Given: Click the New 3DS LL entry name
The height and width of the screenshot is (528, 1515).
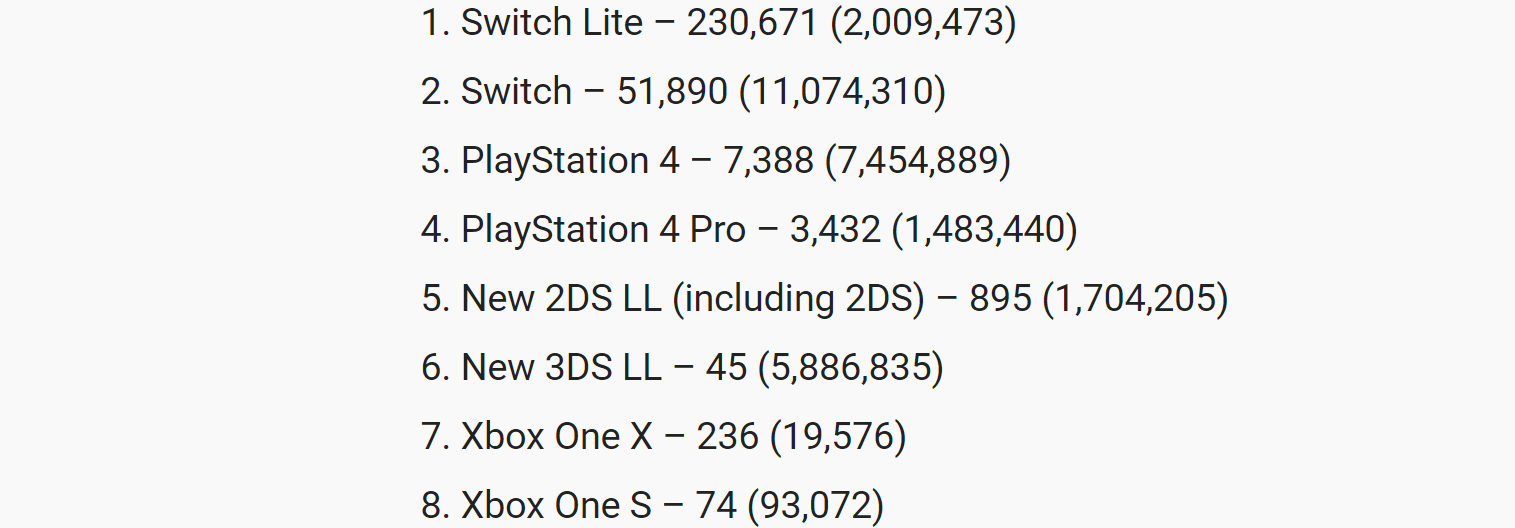Looking at the screenshot, I should 561,367.
